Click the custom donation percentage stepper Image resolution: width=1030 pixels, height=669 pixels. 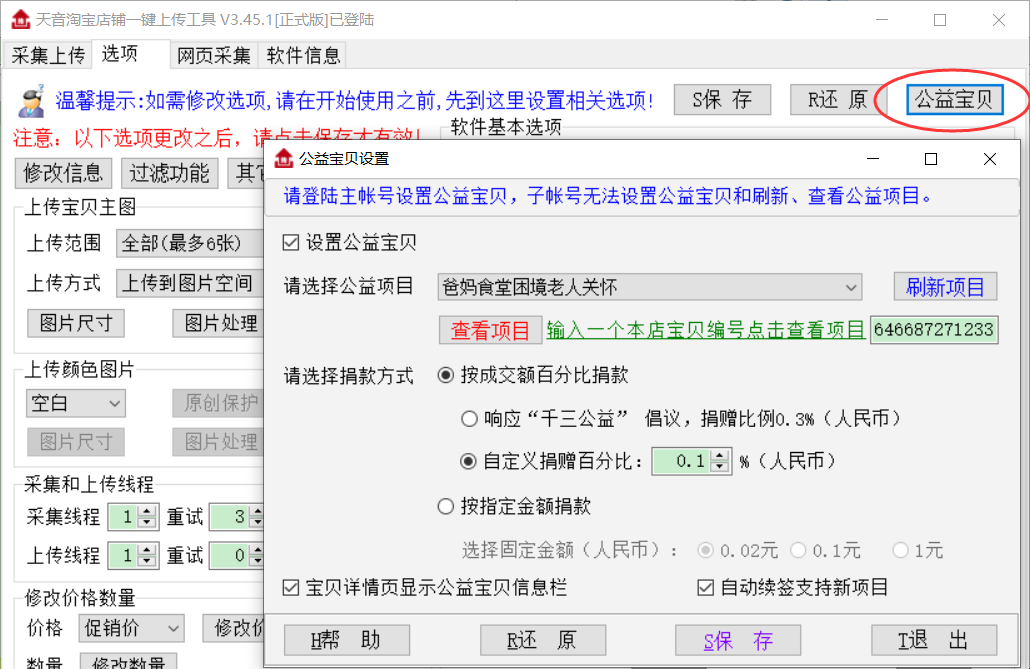[719, 461]
